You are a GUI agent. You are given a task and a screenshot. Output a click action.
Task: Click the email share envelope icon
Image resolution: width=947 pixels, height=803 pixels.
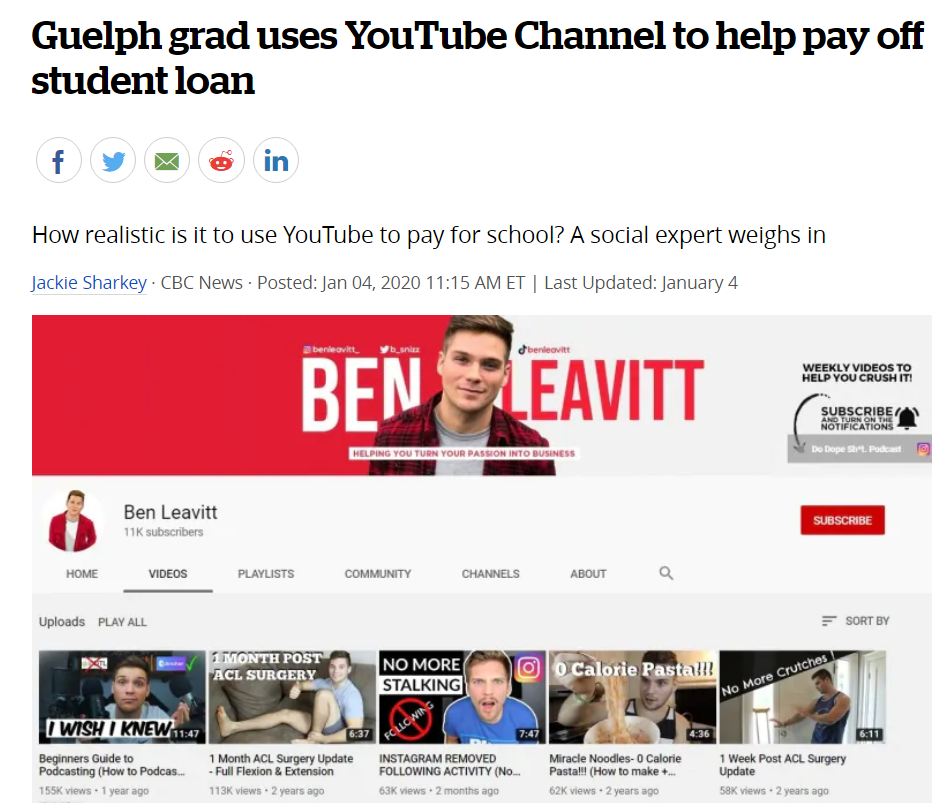tap(167, 161)
